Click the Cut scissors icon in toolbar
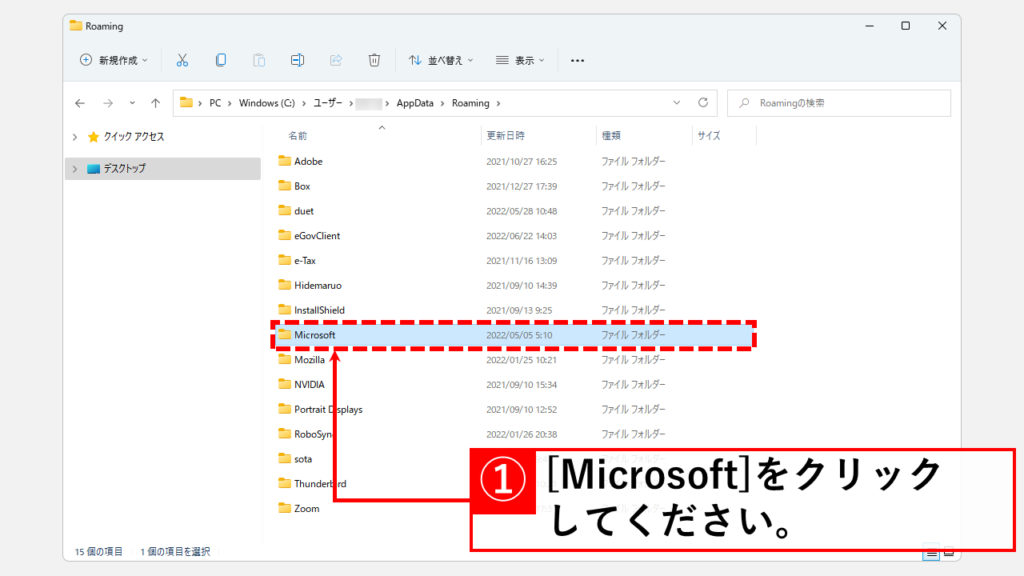The height and width of the screenshot is (576, 1024). [182, 60]
